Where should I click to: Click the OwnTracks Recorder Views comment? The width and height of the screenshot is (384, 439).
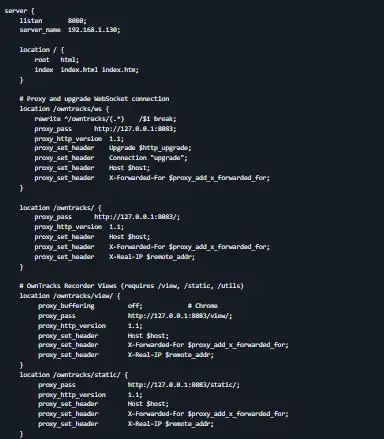point(132,286)
